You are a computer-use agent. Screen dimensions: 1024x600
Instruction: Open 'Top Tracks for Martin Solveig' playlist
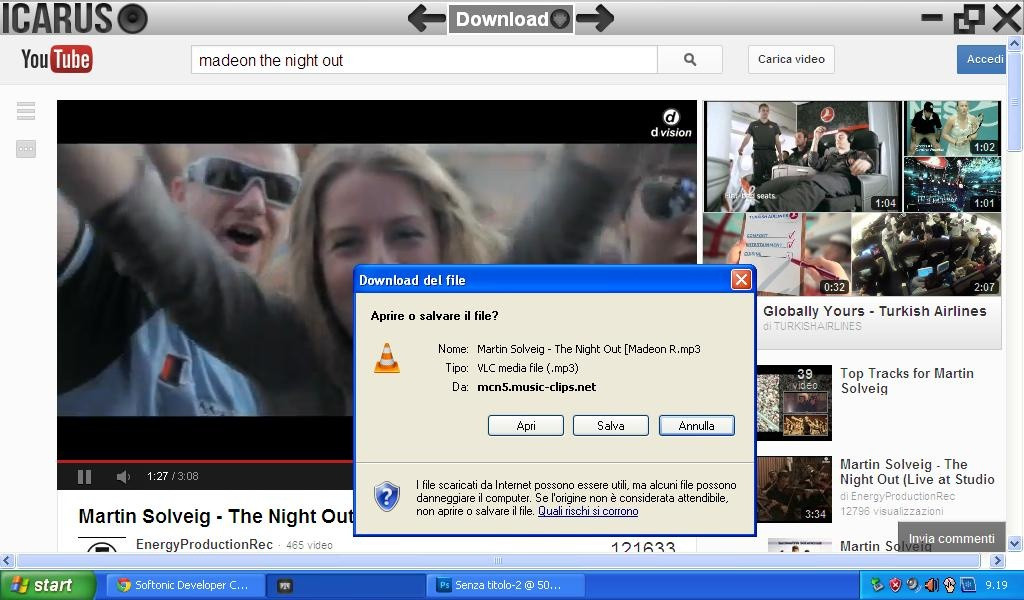[x=906, y=381]
